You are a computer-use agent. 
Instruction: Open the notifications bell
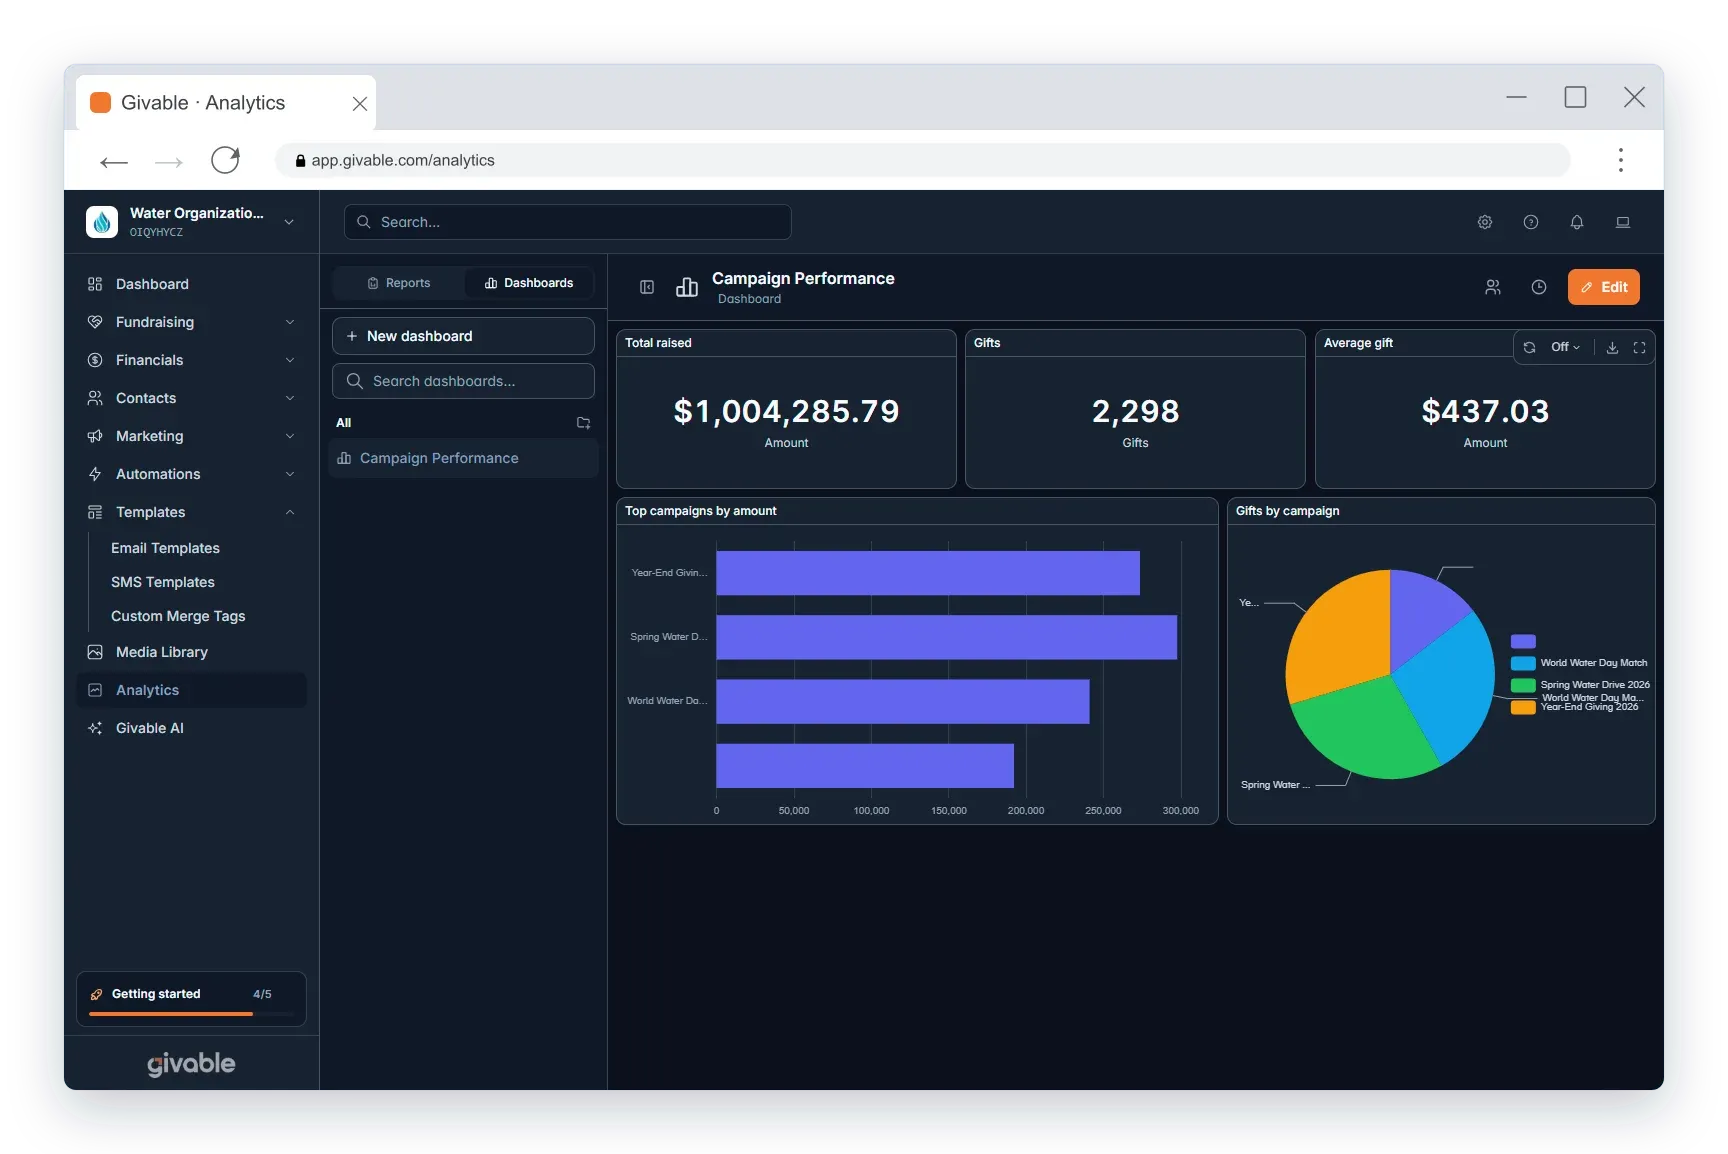coord(1577,222)
